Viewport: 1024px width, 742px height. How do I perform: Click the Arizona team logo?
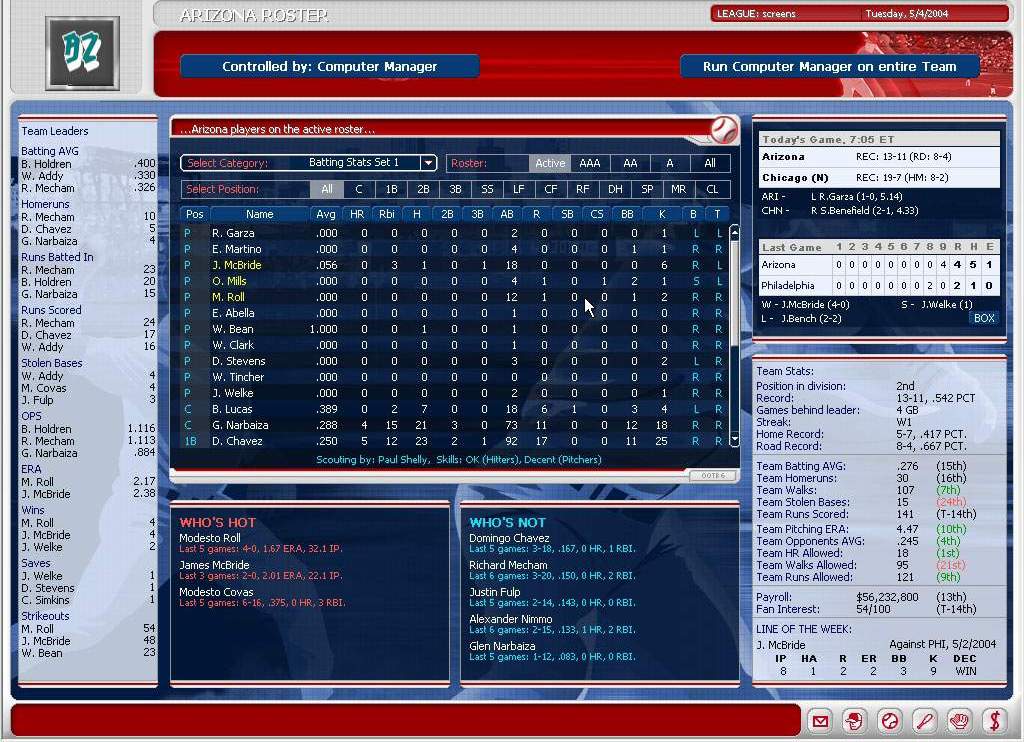(82, 52)
